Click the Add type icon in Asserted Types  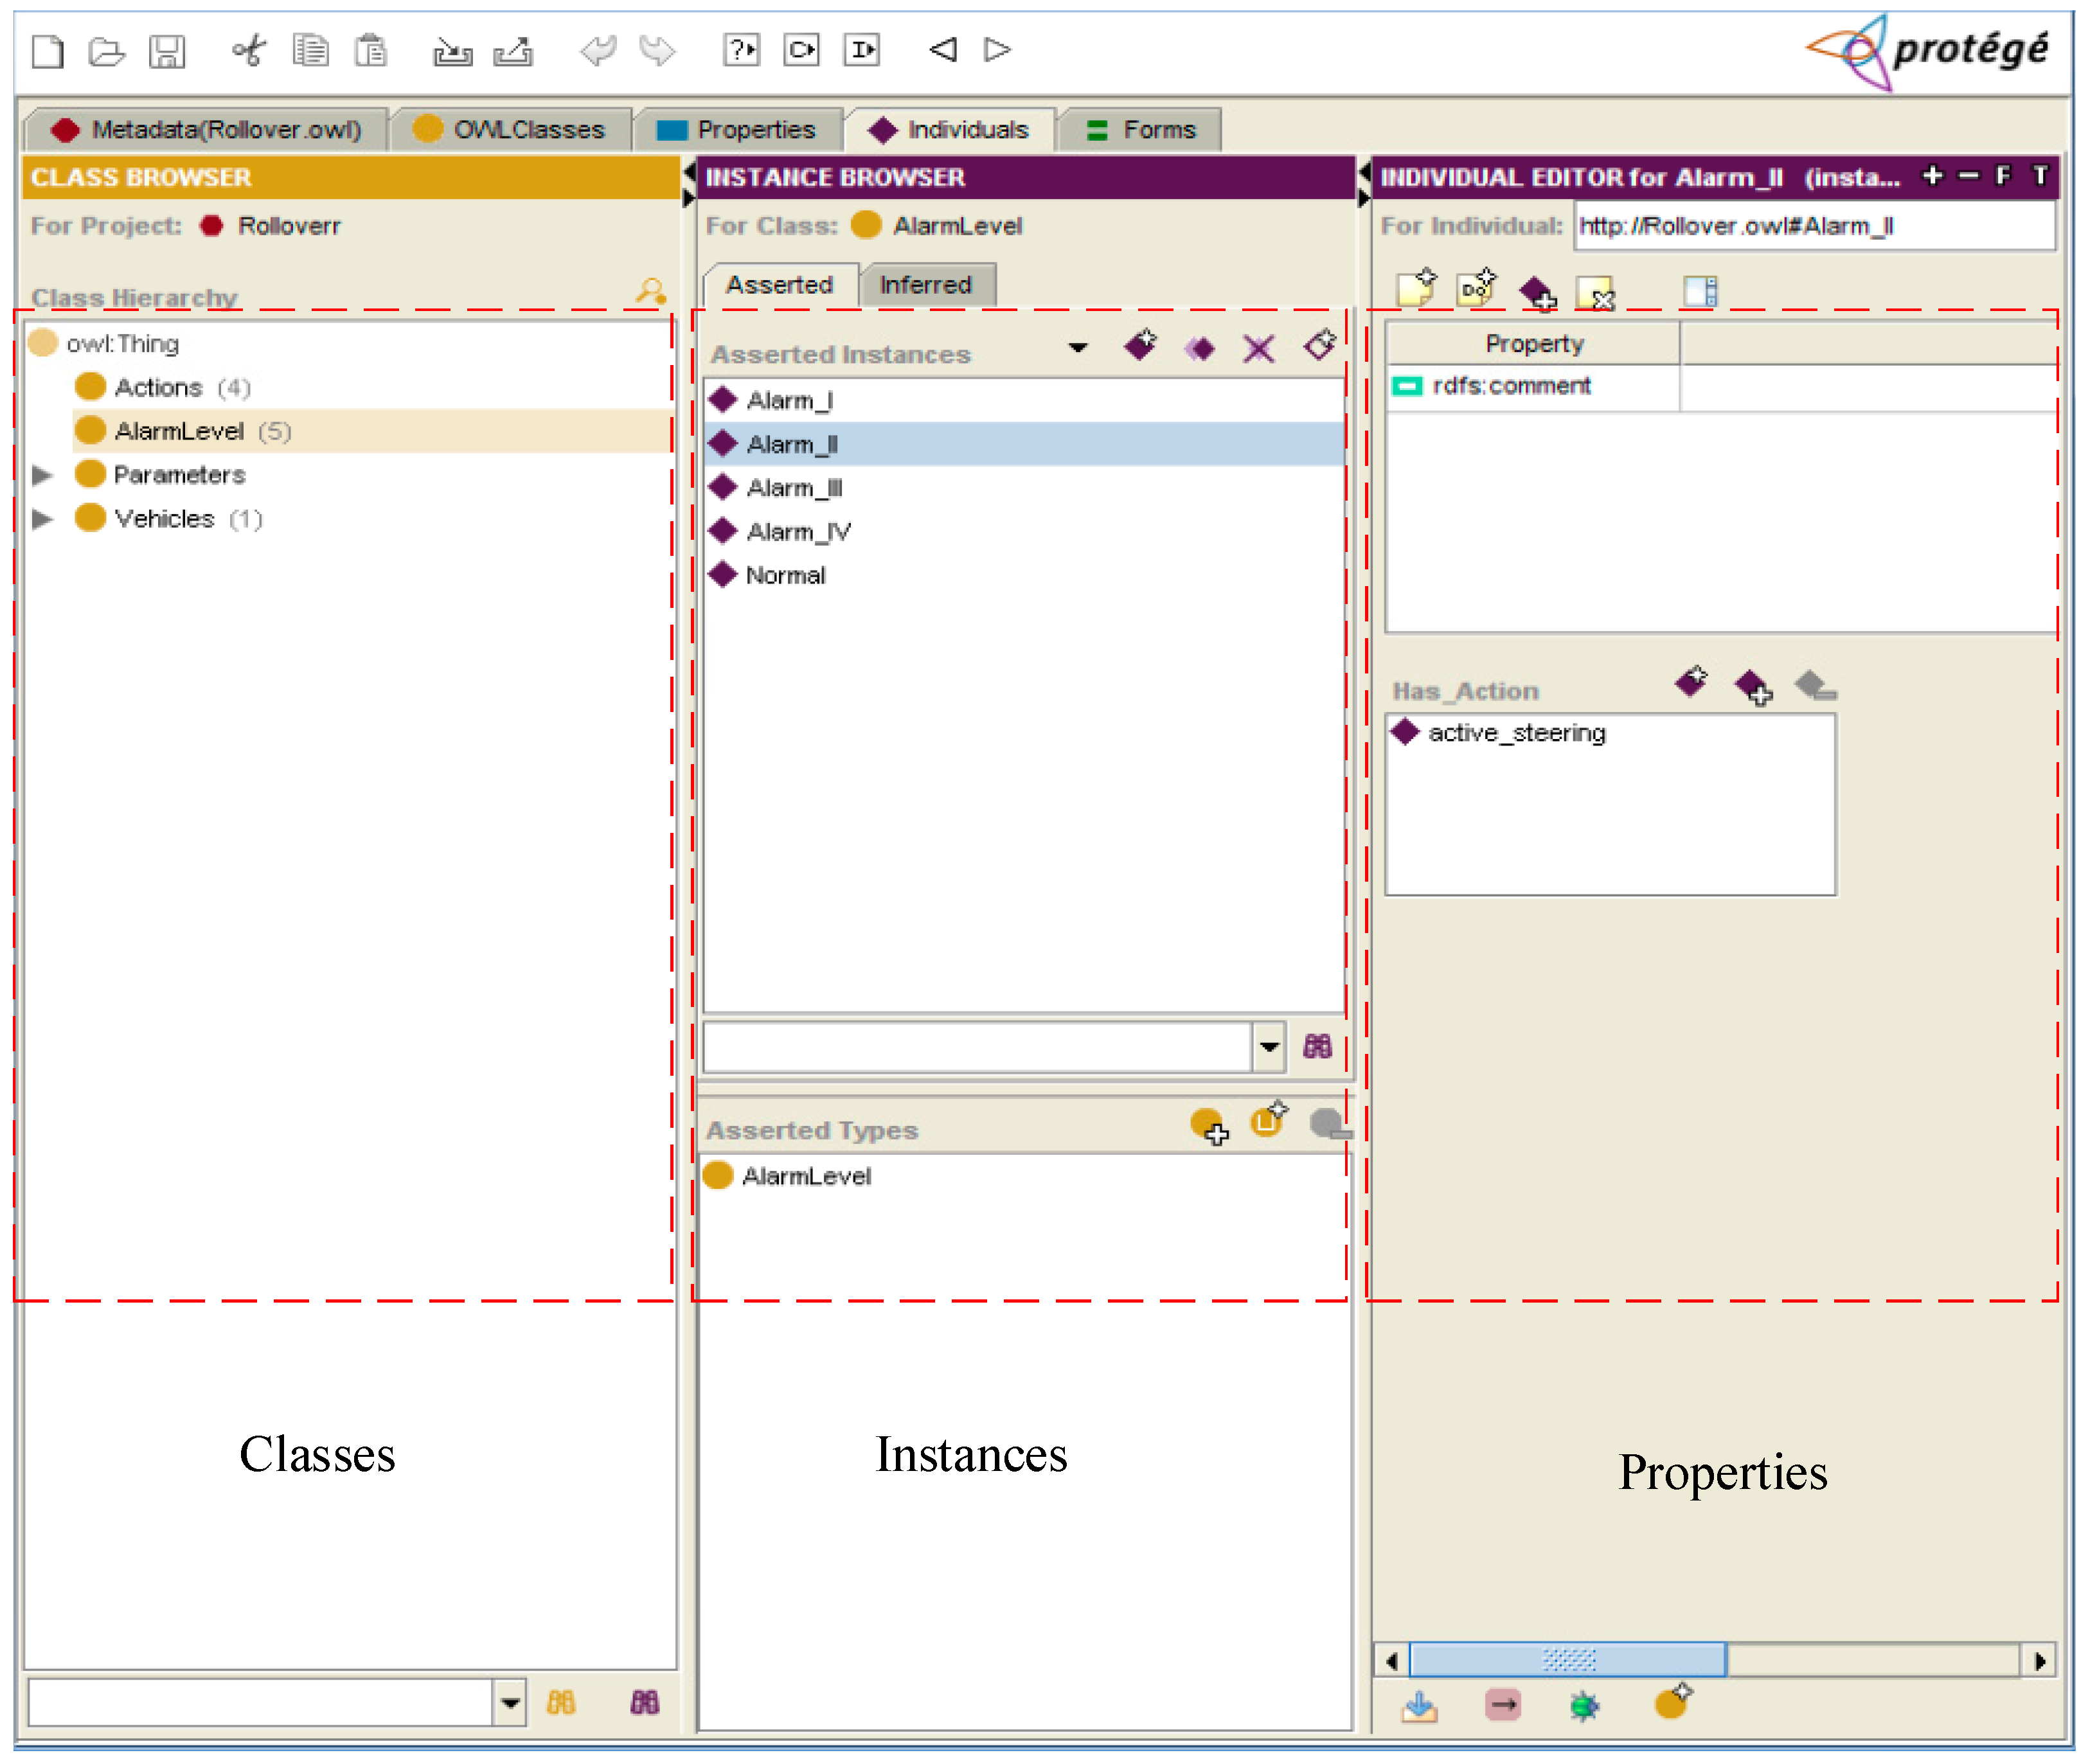(x=1209, y=1126)
